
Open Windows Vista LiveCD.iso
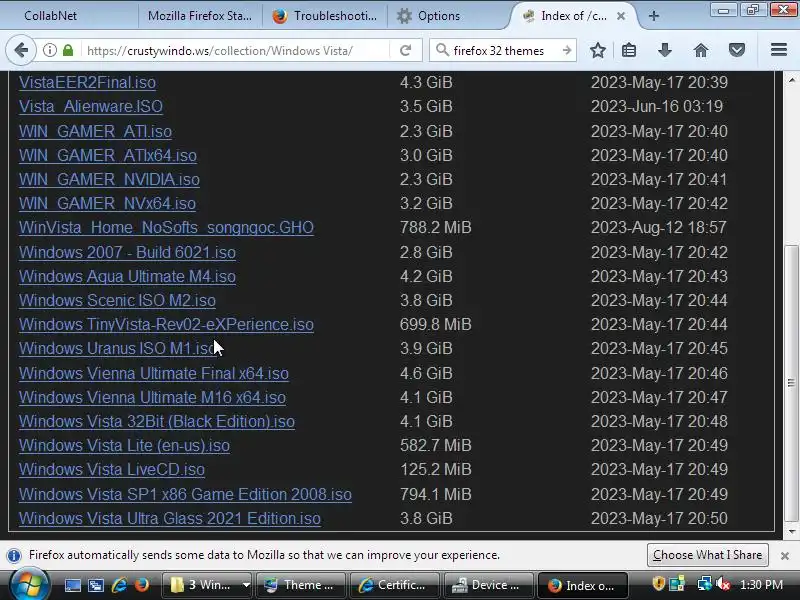click(x=112, y=469)
